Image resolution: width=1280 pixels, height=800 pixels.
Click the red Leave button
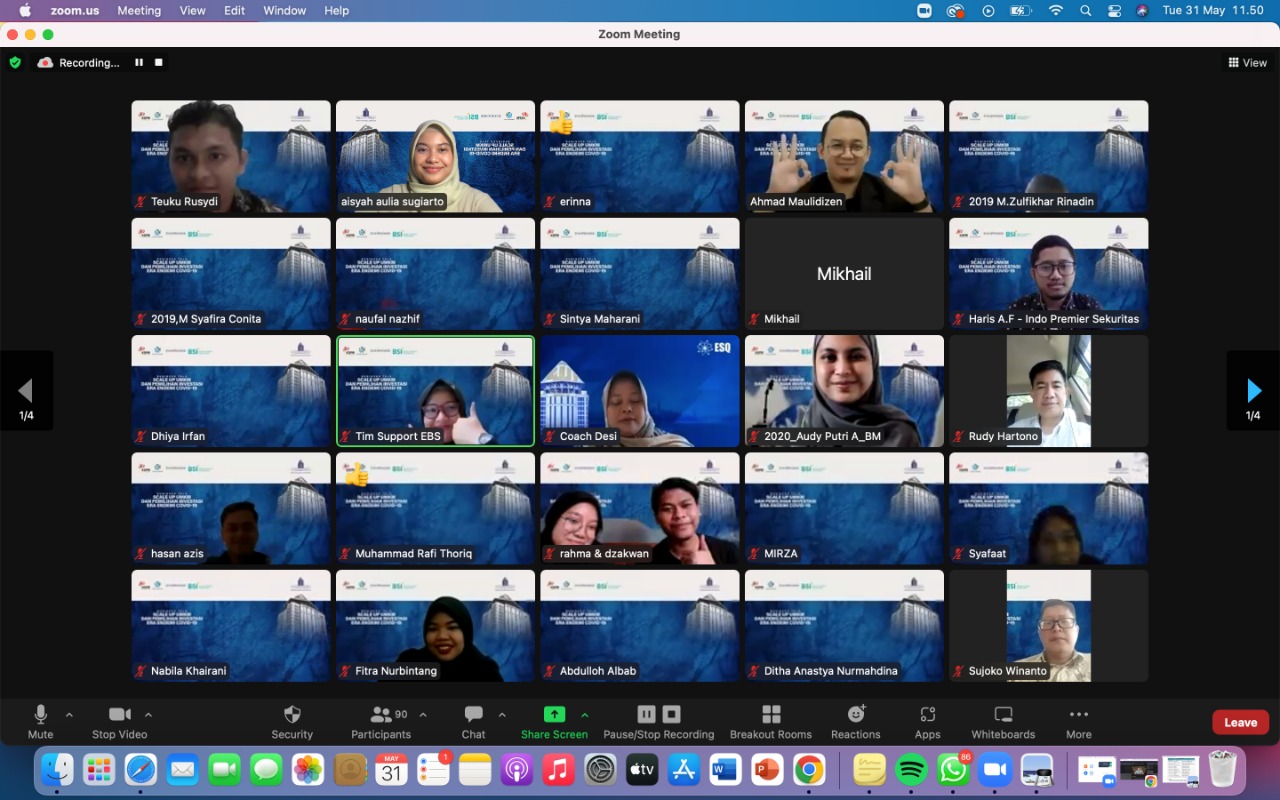pos(1240,722)
